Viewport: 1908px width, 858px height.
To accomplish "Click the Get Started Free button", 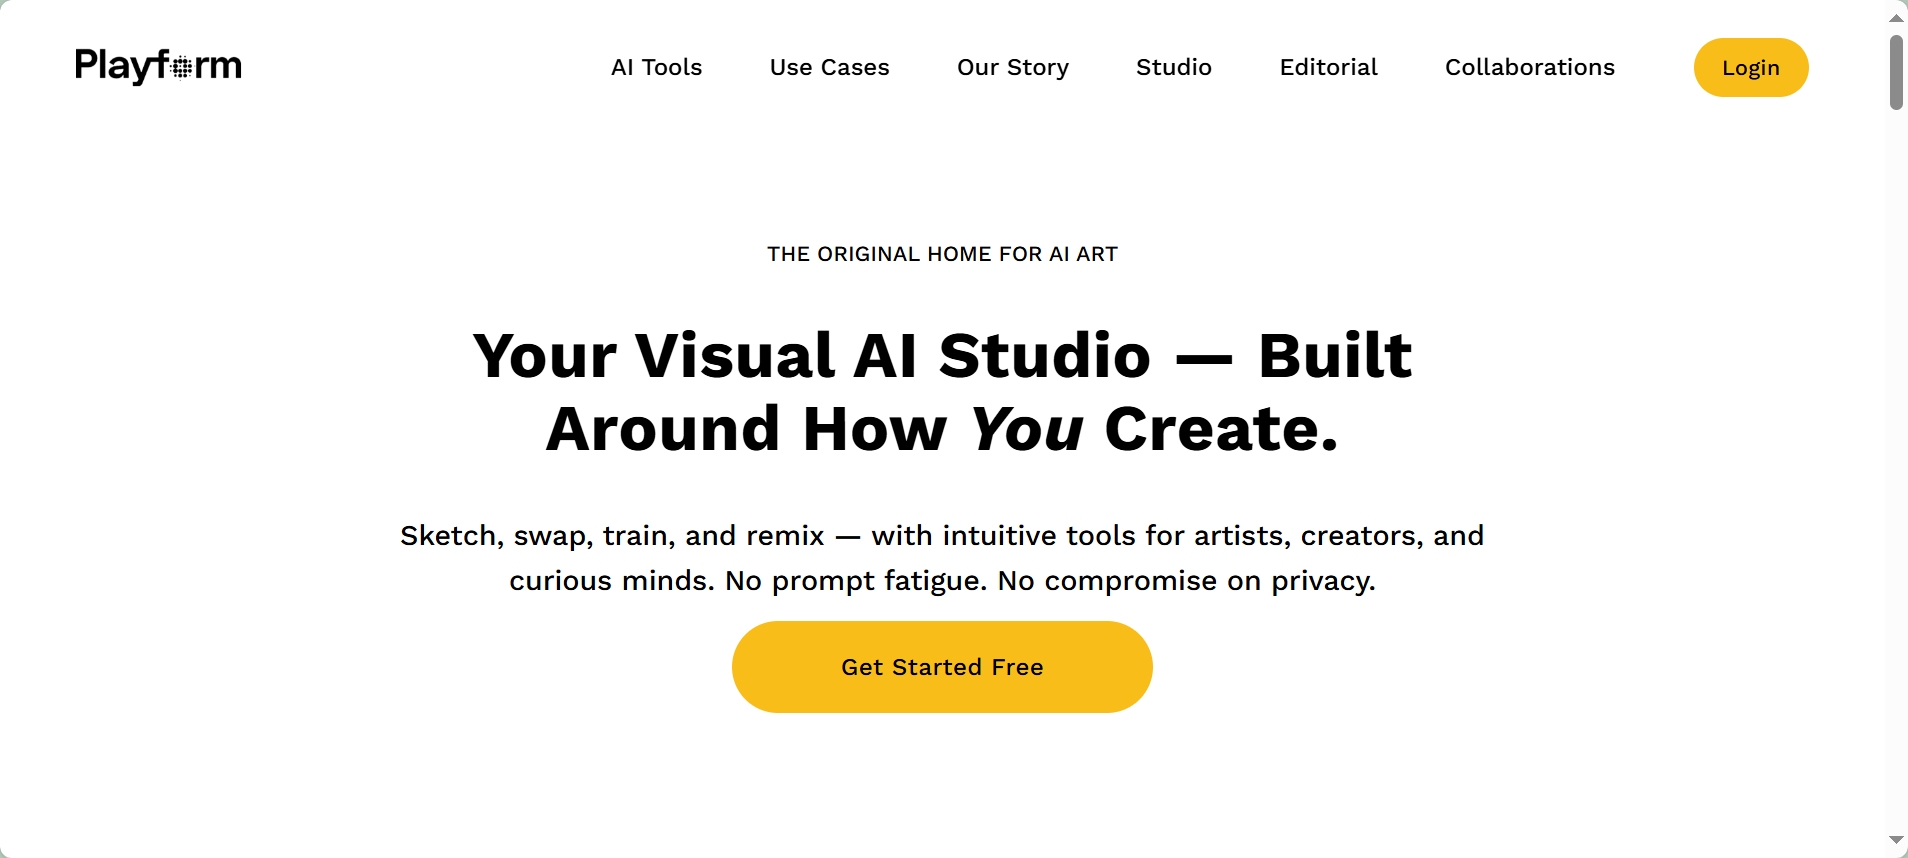I will (x=942, y=667).
